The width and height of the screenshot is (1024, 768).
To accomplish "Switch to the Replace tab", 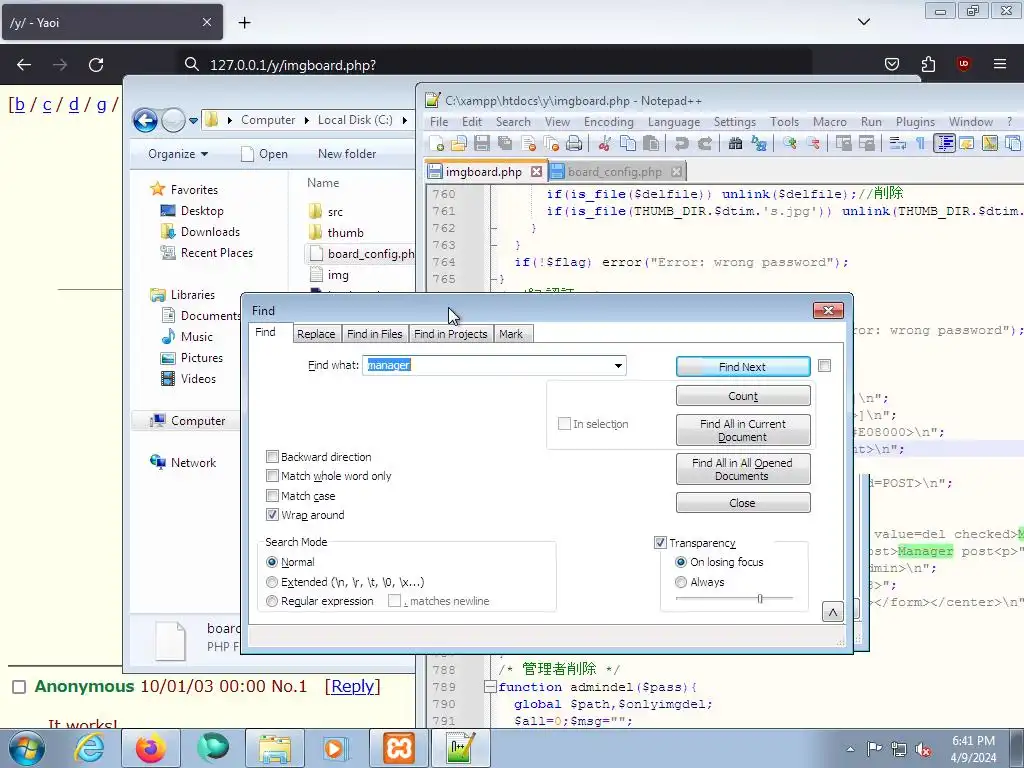I will tap(316, 334).
